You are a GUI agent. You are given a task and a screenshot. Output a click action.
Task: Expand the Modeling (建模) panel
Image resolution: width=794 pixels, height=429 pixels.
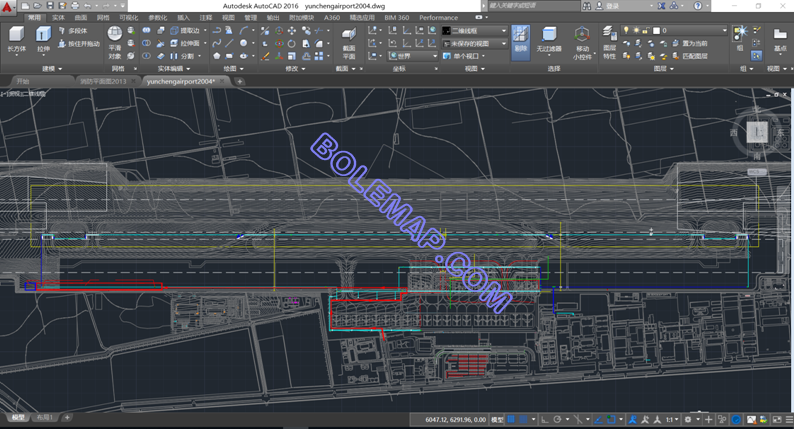[52, 68]
